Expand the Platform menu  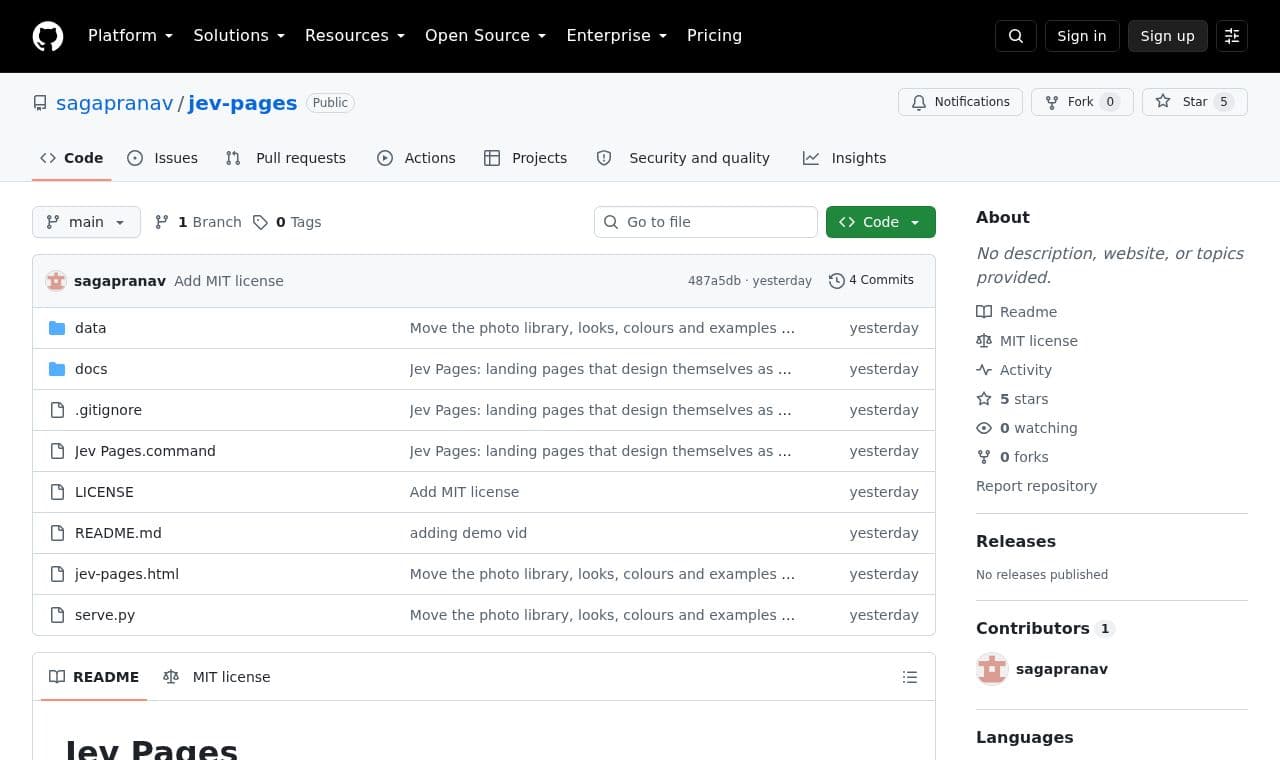pos(130,36)
